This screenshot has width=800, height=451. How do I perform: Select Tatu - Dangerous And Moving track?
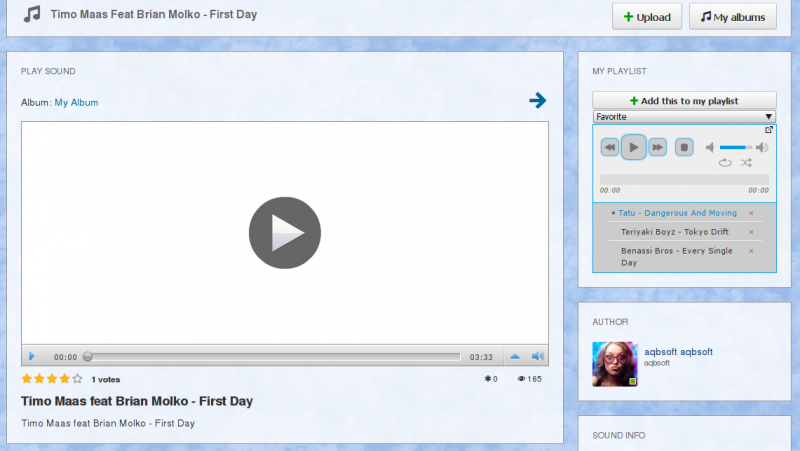(678, 213)
